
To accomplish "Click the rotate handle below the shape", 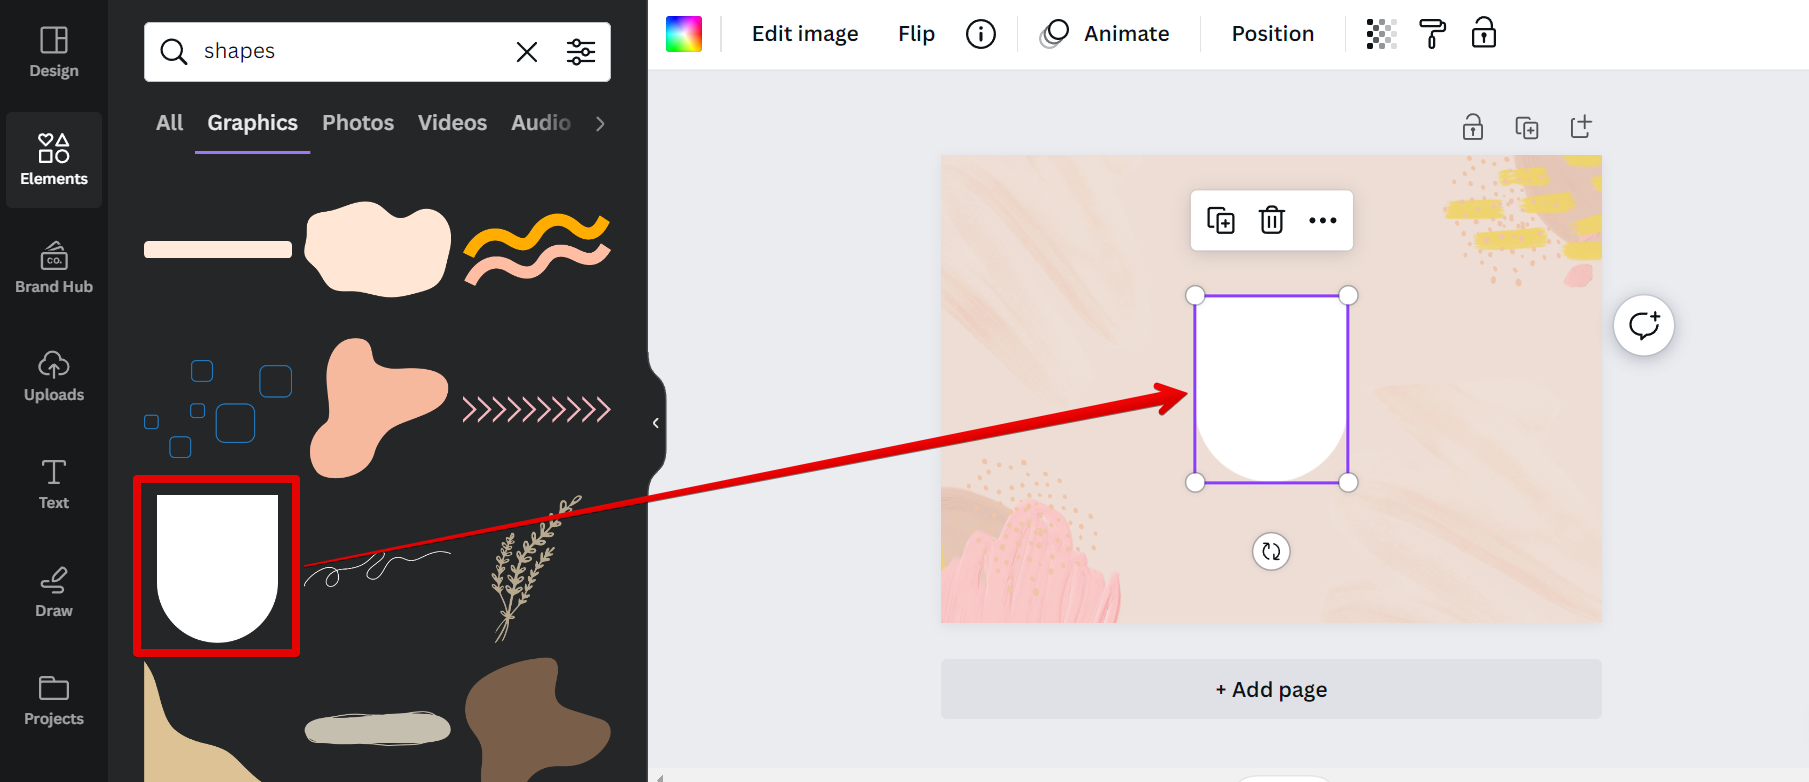I will point(1272,551).
